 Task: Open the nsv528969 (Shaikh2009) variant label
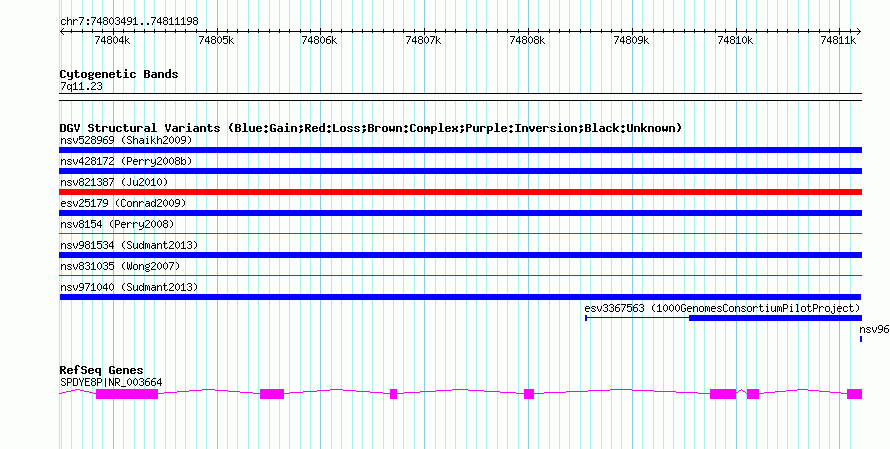click(126, 140)
